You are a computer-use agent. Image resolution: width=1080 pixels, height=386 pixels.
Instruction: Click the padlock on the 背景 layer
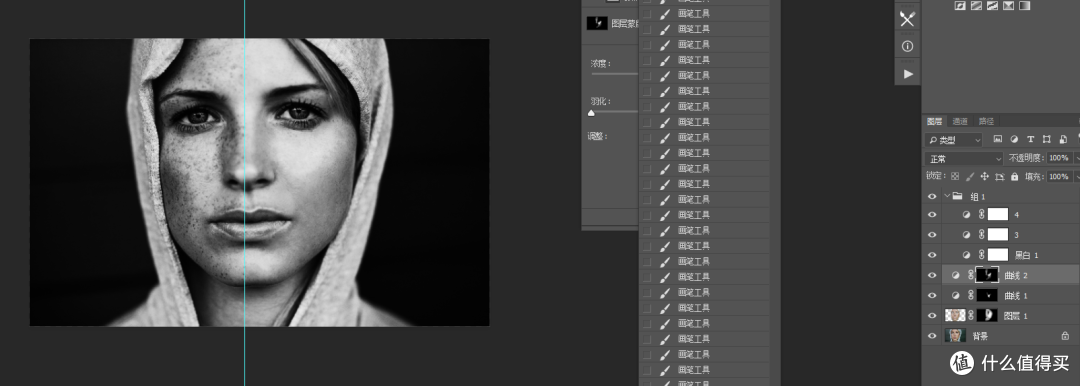pos(1065,336)
